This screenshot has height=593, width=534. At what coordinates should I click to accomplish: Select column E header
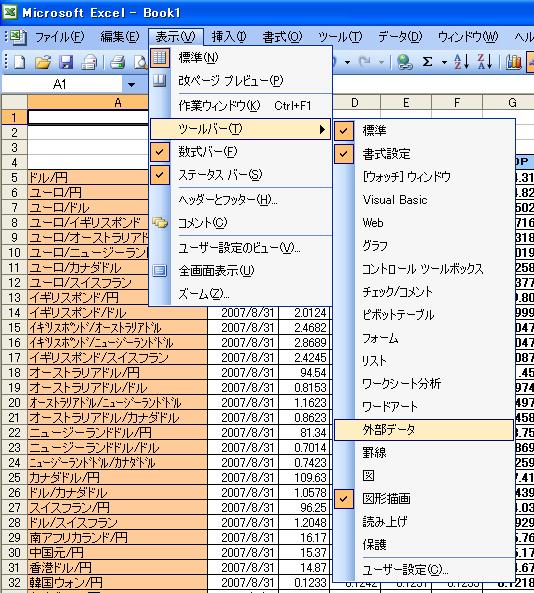406,103
